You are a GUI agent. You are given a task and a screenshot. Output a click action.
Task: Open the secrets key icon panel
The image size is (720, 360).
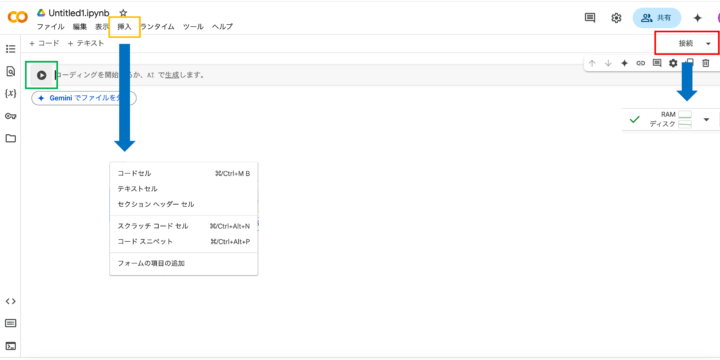pos(10,116)
